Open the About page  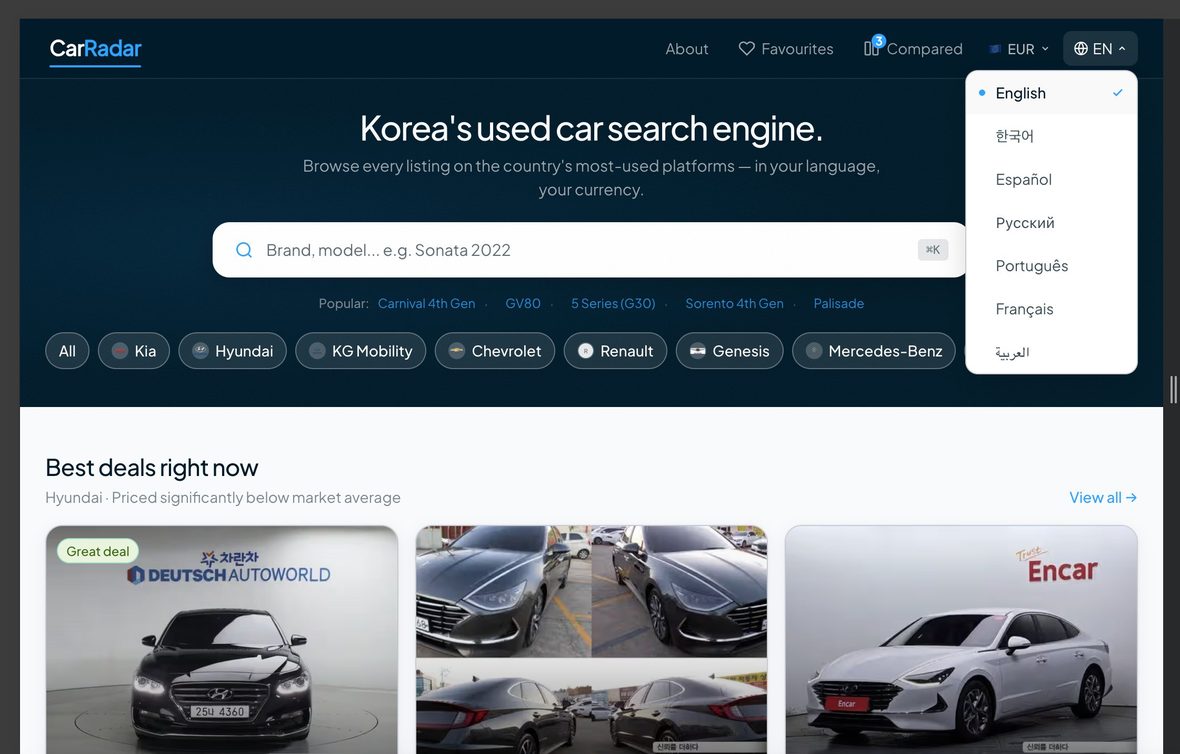click(x=686, y=49)
